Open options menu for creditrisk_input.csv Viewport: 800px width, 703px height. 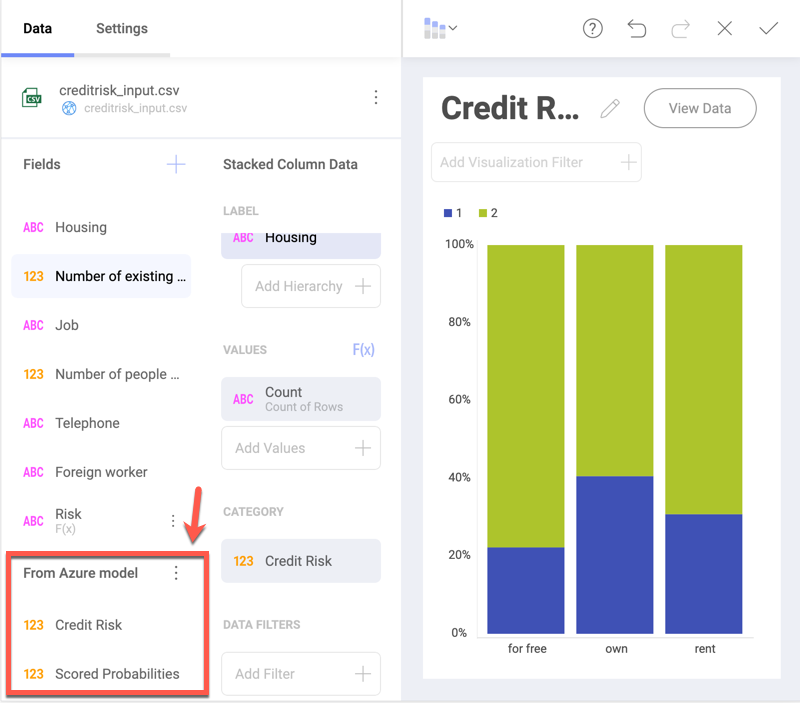tap(376, 97)
